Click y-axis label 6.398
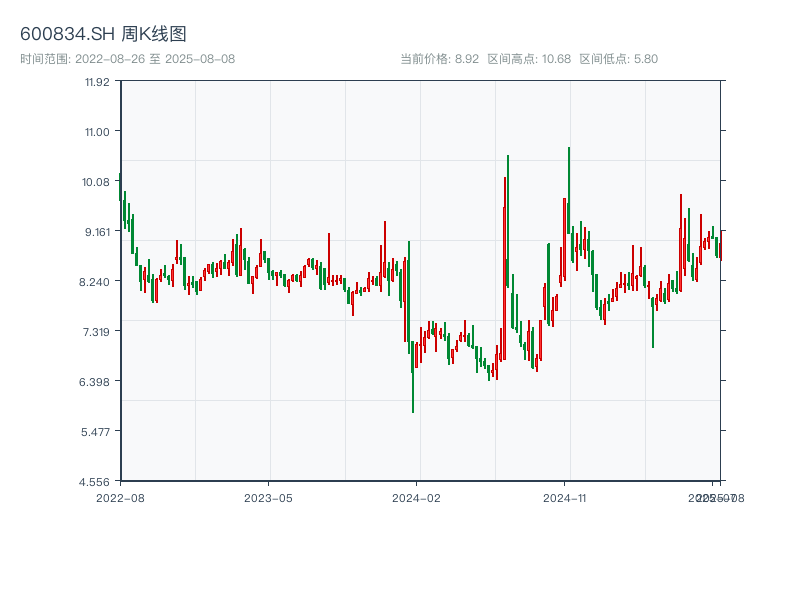This screenshot has height=600, width=800. point(94,382)
